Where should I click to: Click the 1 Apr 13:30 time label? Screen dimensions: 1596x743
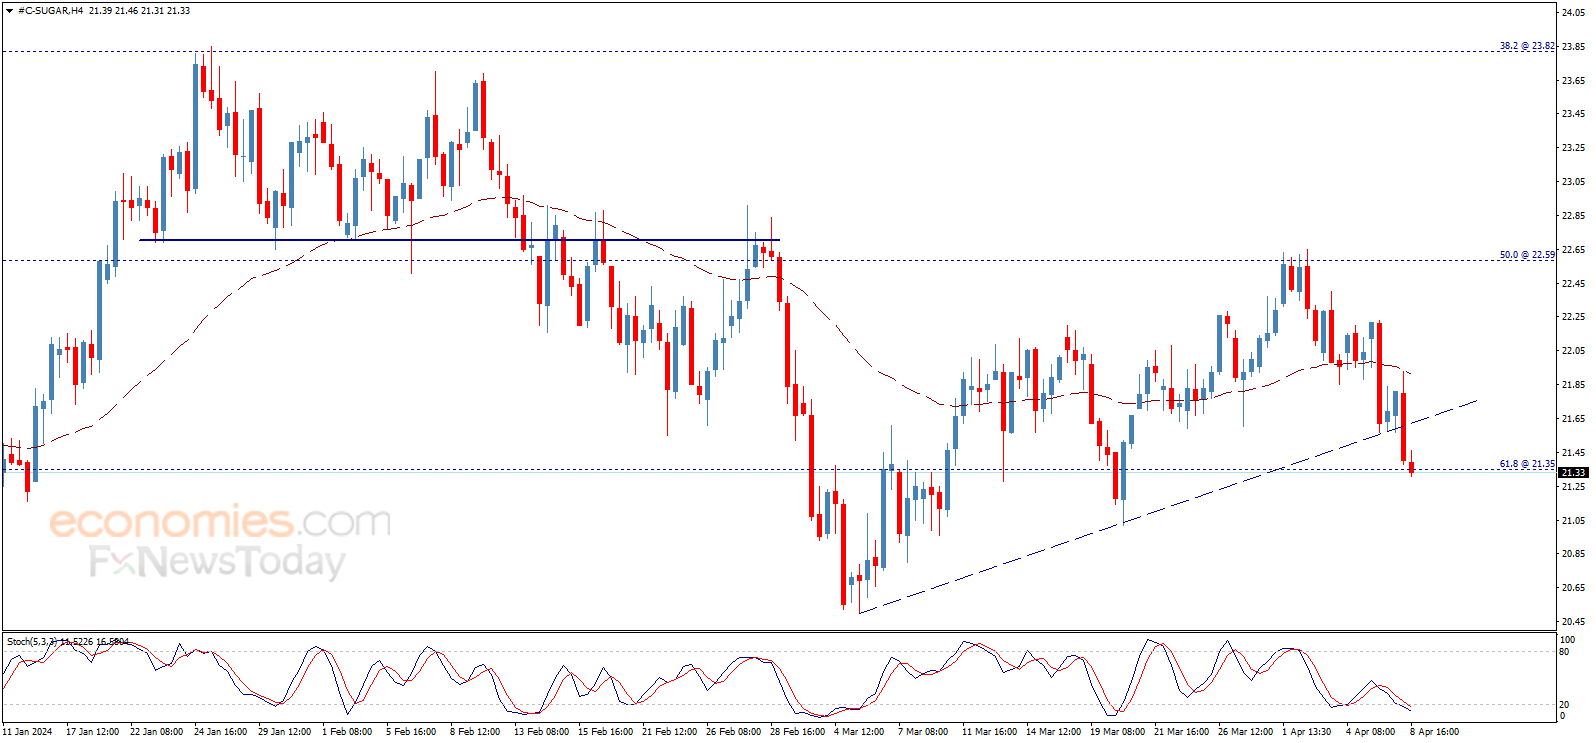point(1306,732)
